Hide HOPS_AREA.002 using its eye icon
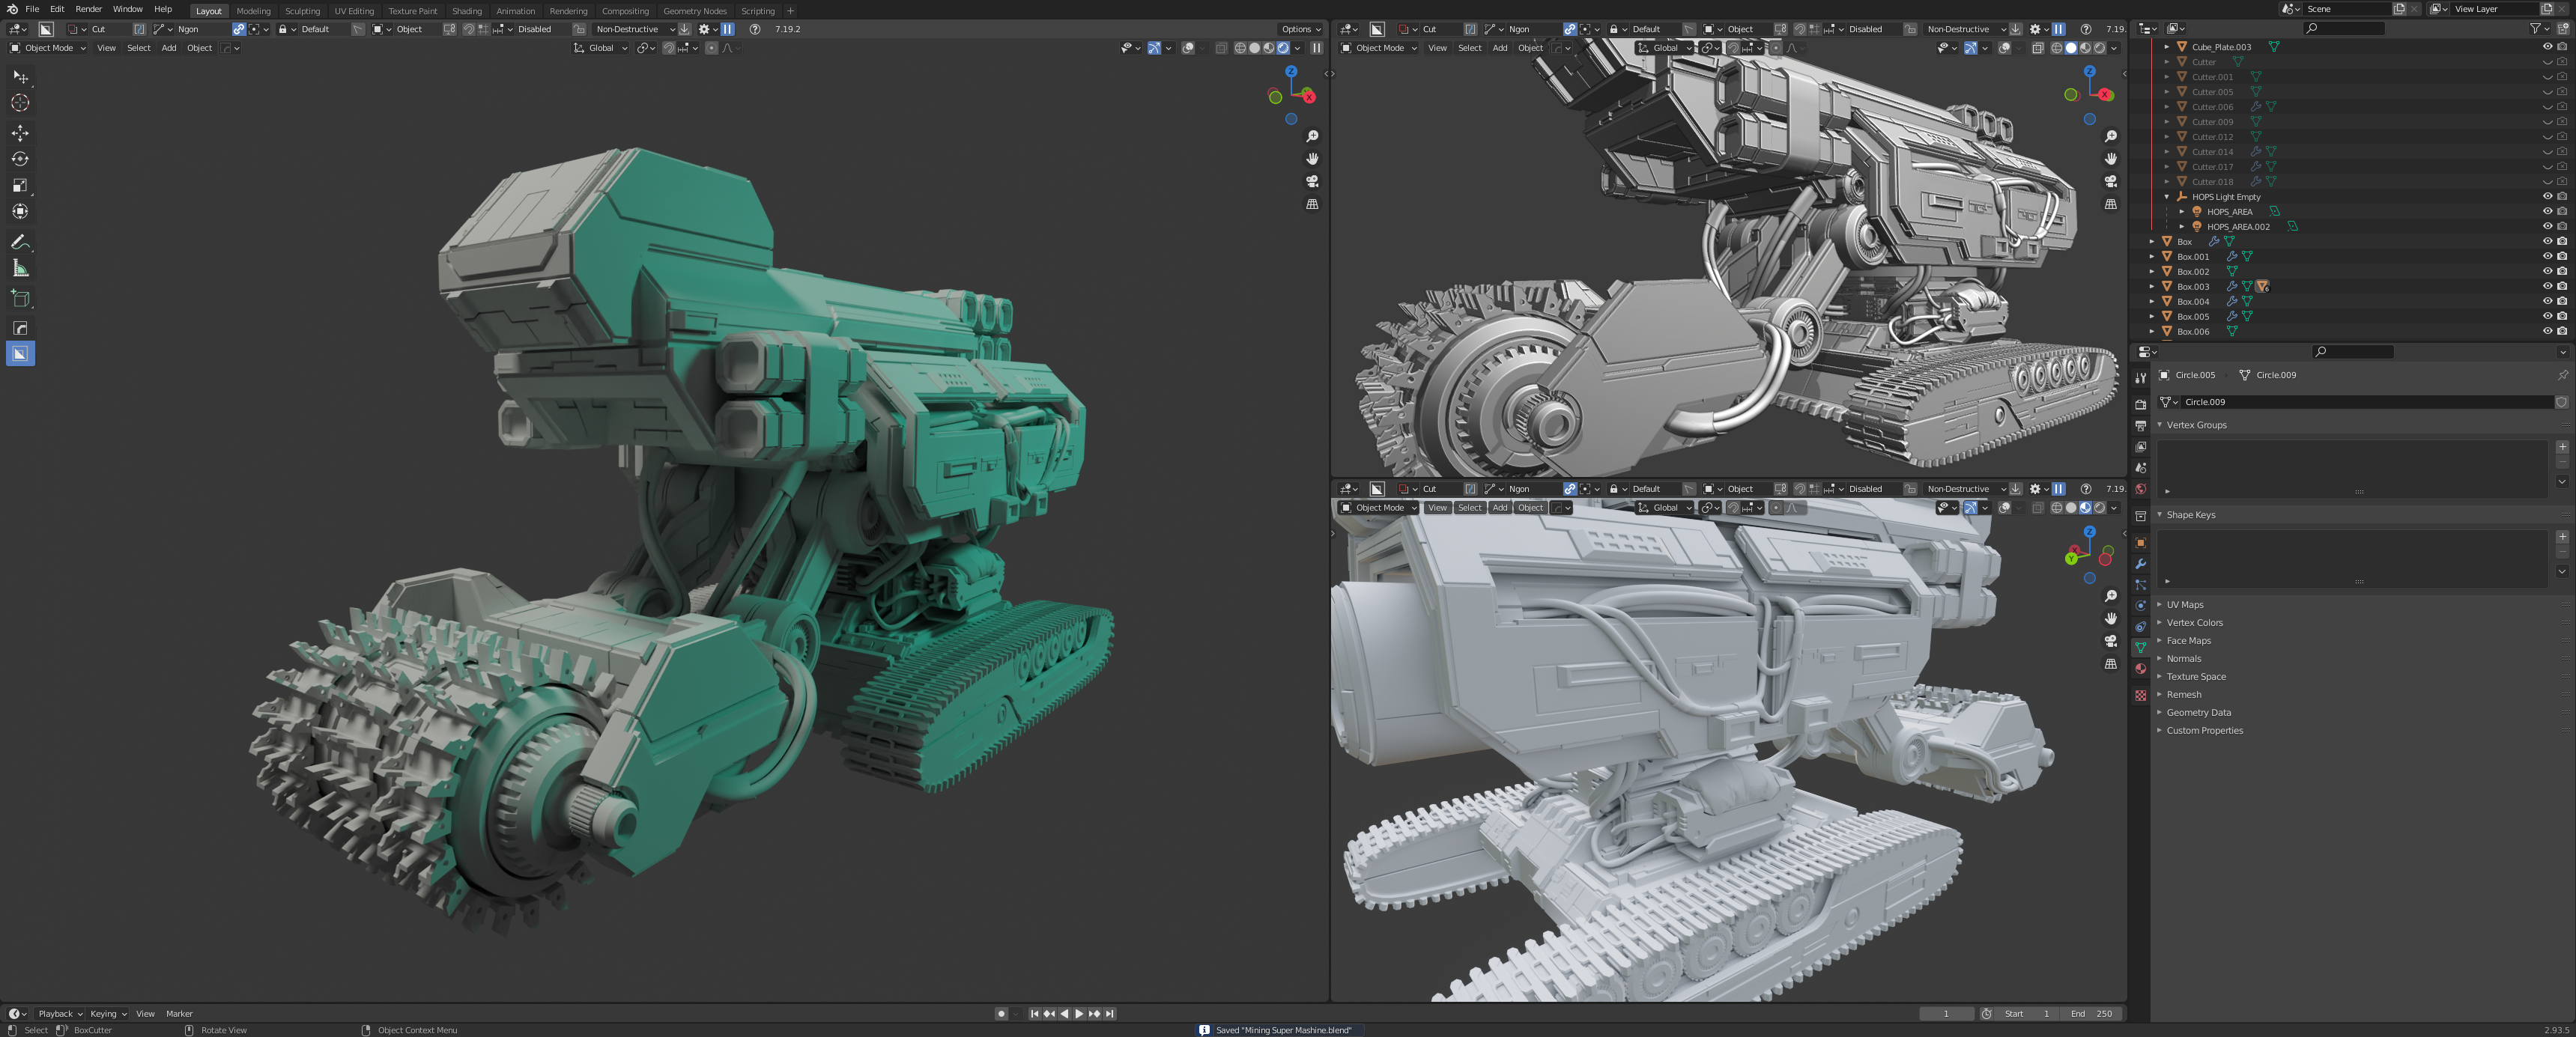The height and width of the screenshot is (1037, 2576). pos(2547,226)
